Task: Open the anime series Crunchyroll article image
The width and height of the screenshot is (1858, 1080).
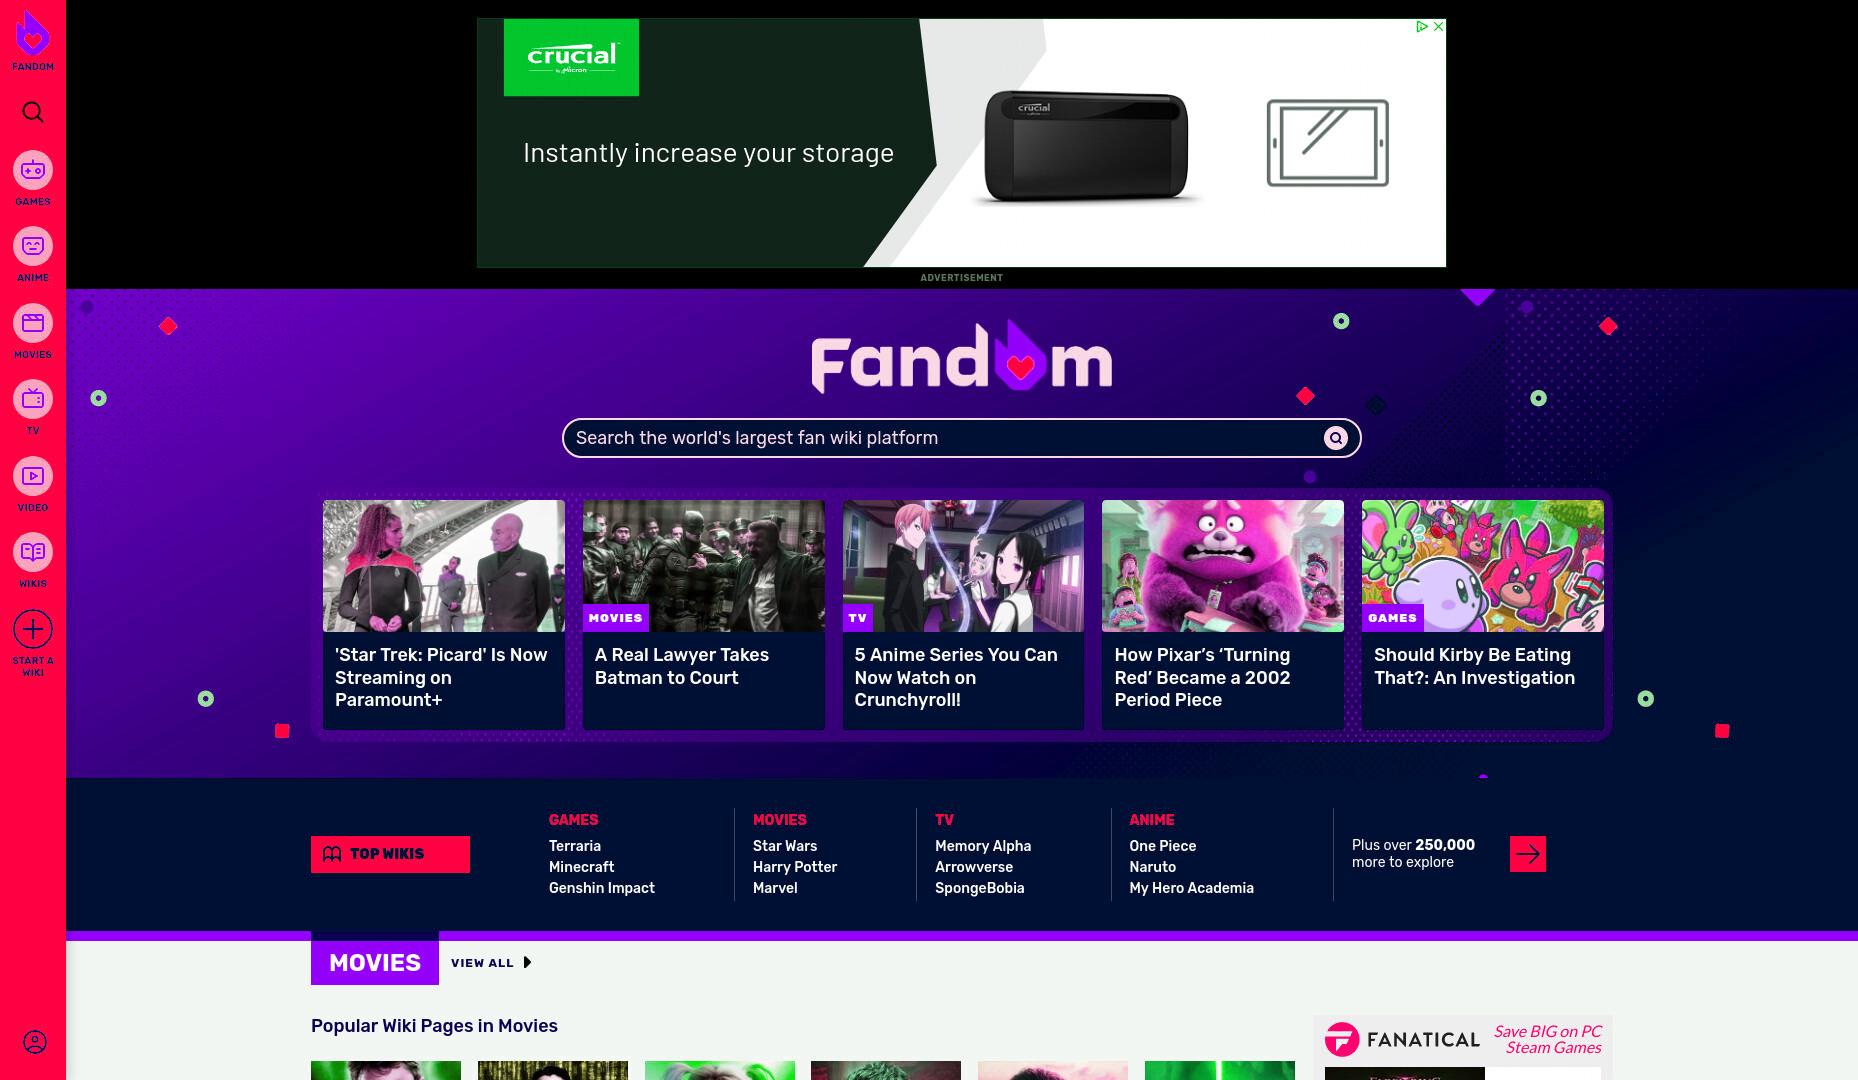Action: 963,566
